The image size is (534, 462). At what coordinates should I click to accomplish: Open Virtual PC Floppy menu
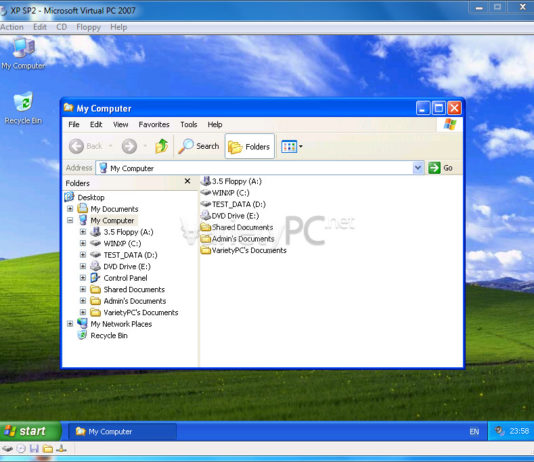(89, 27)
